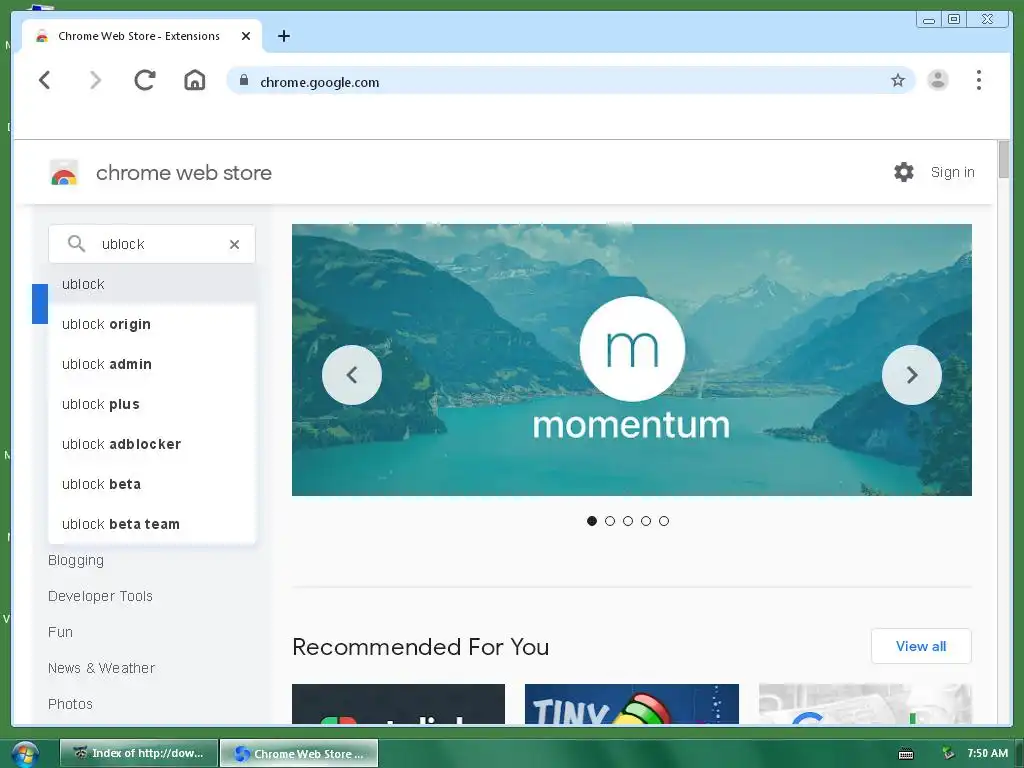The image size is (1024, 768).
Task: Open a new tab with plus icon
Action: [283, 36]
